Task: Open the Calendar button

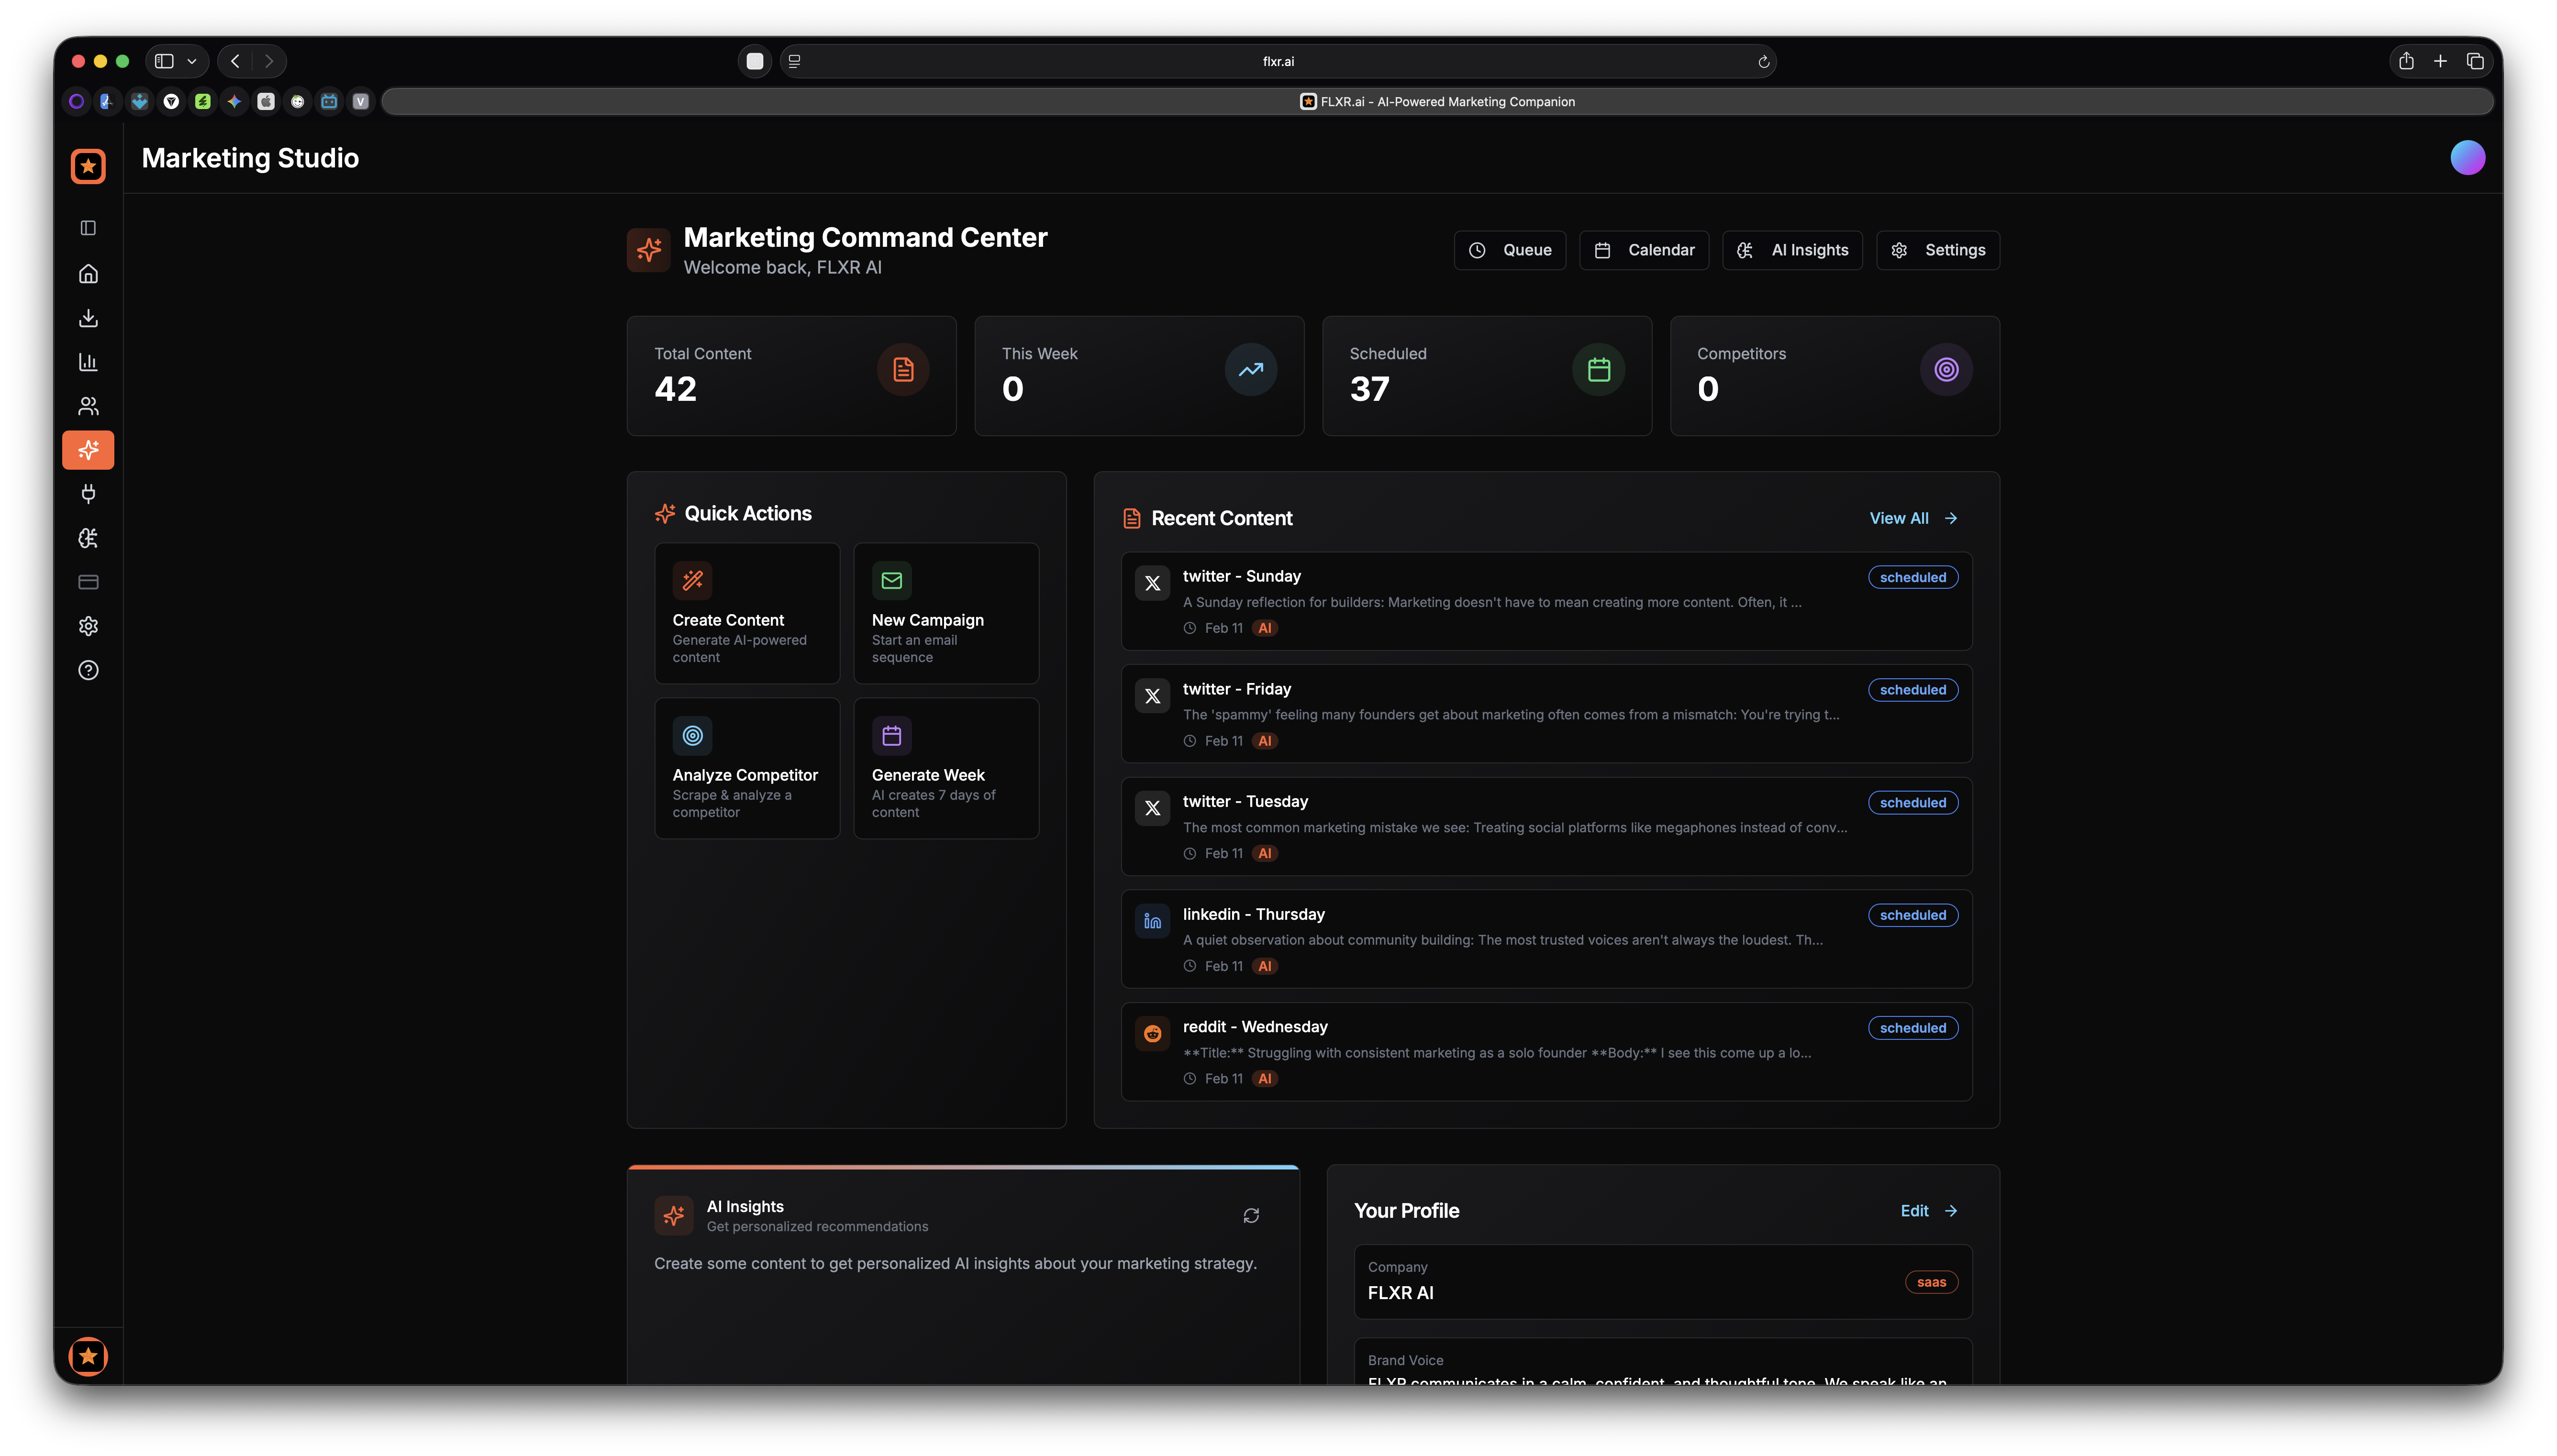Action: [1643, 250]
